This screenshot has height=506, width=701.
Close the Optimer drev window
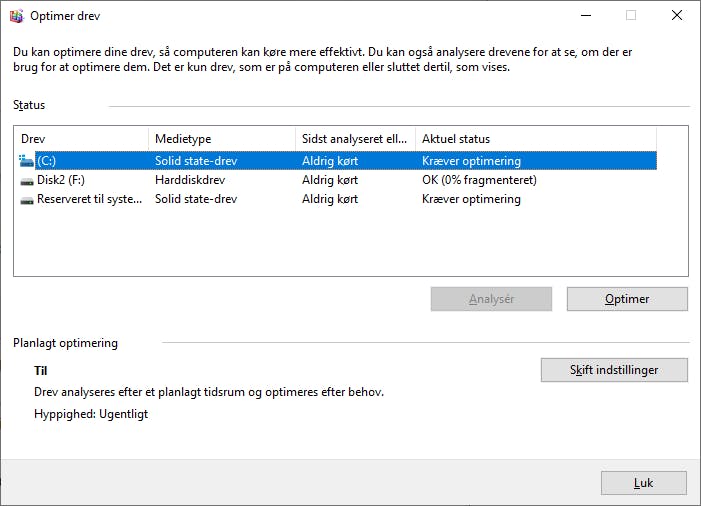tap(677, 16)
